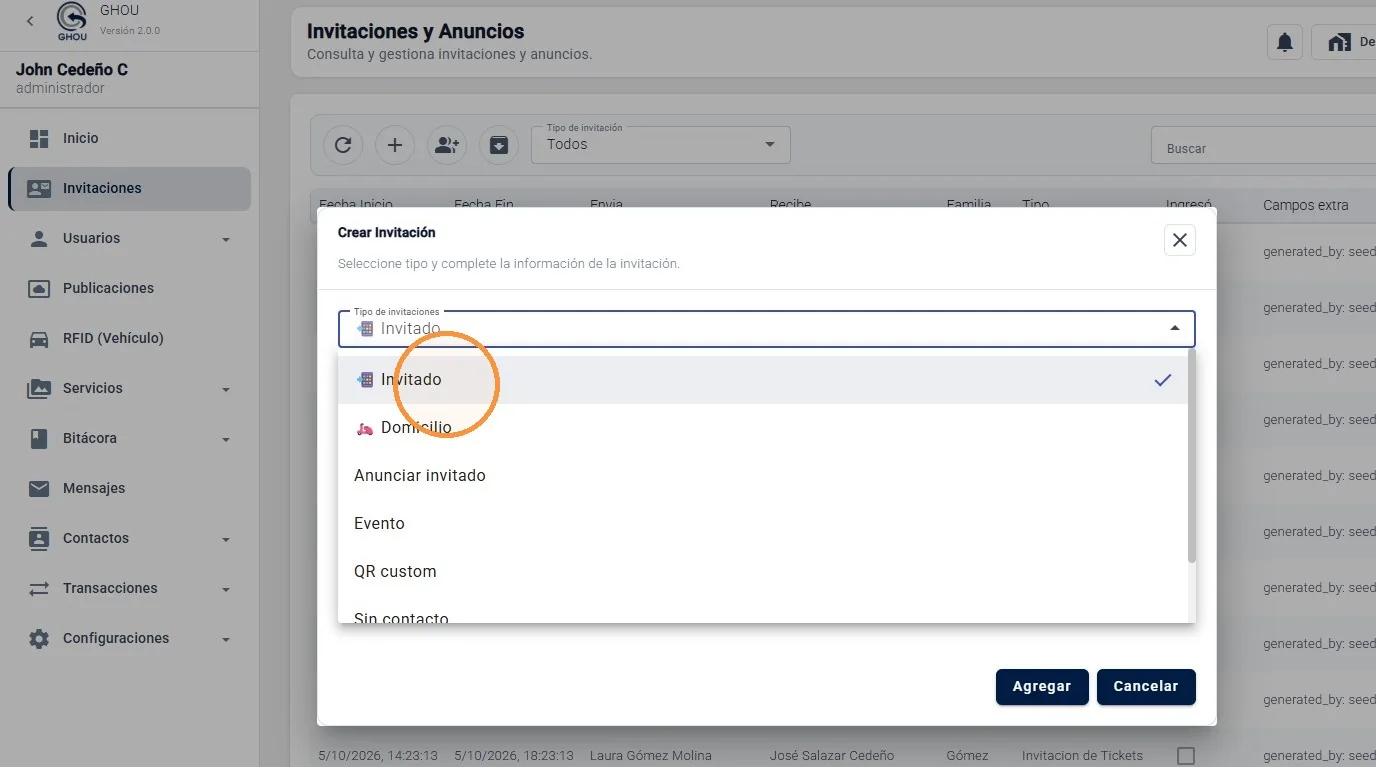The image size is (1376, 767).
Task: Click the add group person icon
Action: point(447,145)
